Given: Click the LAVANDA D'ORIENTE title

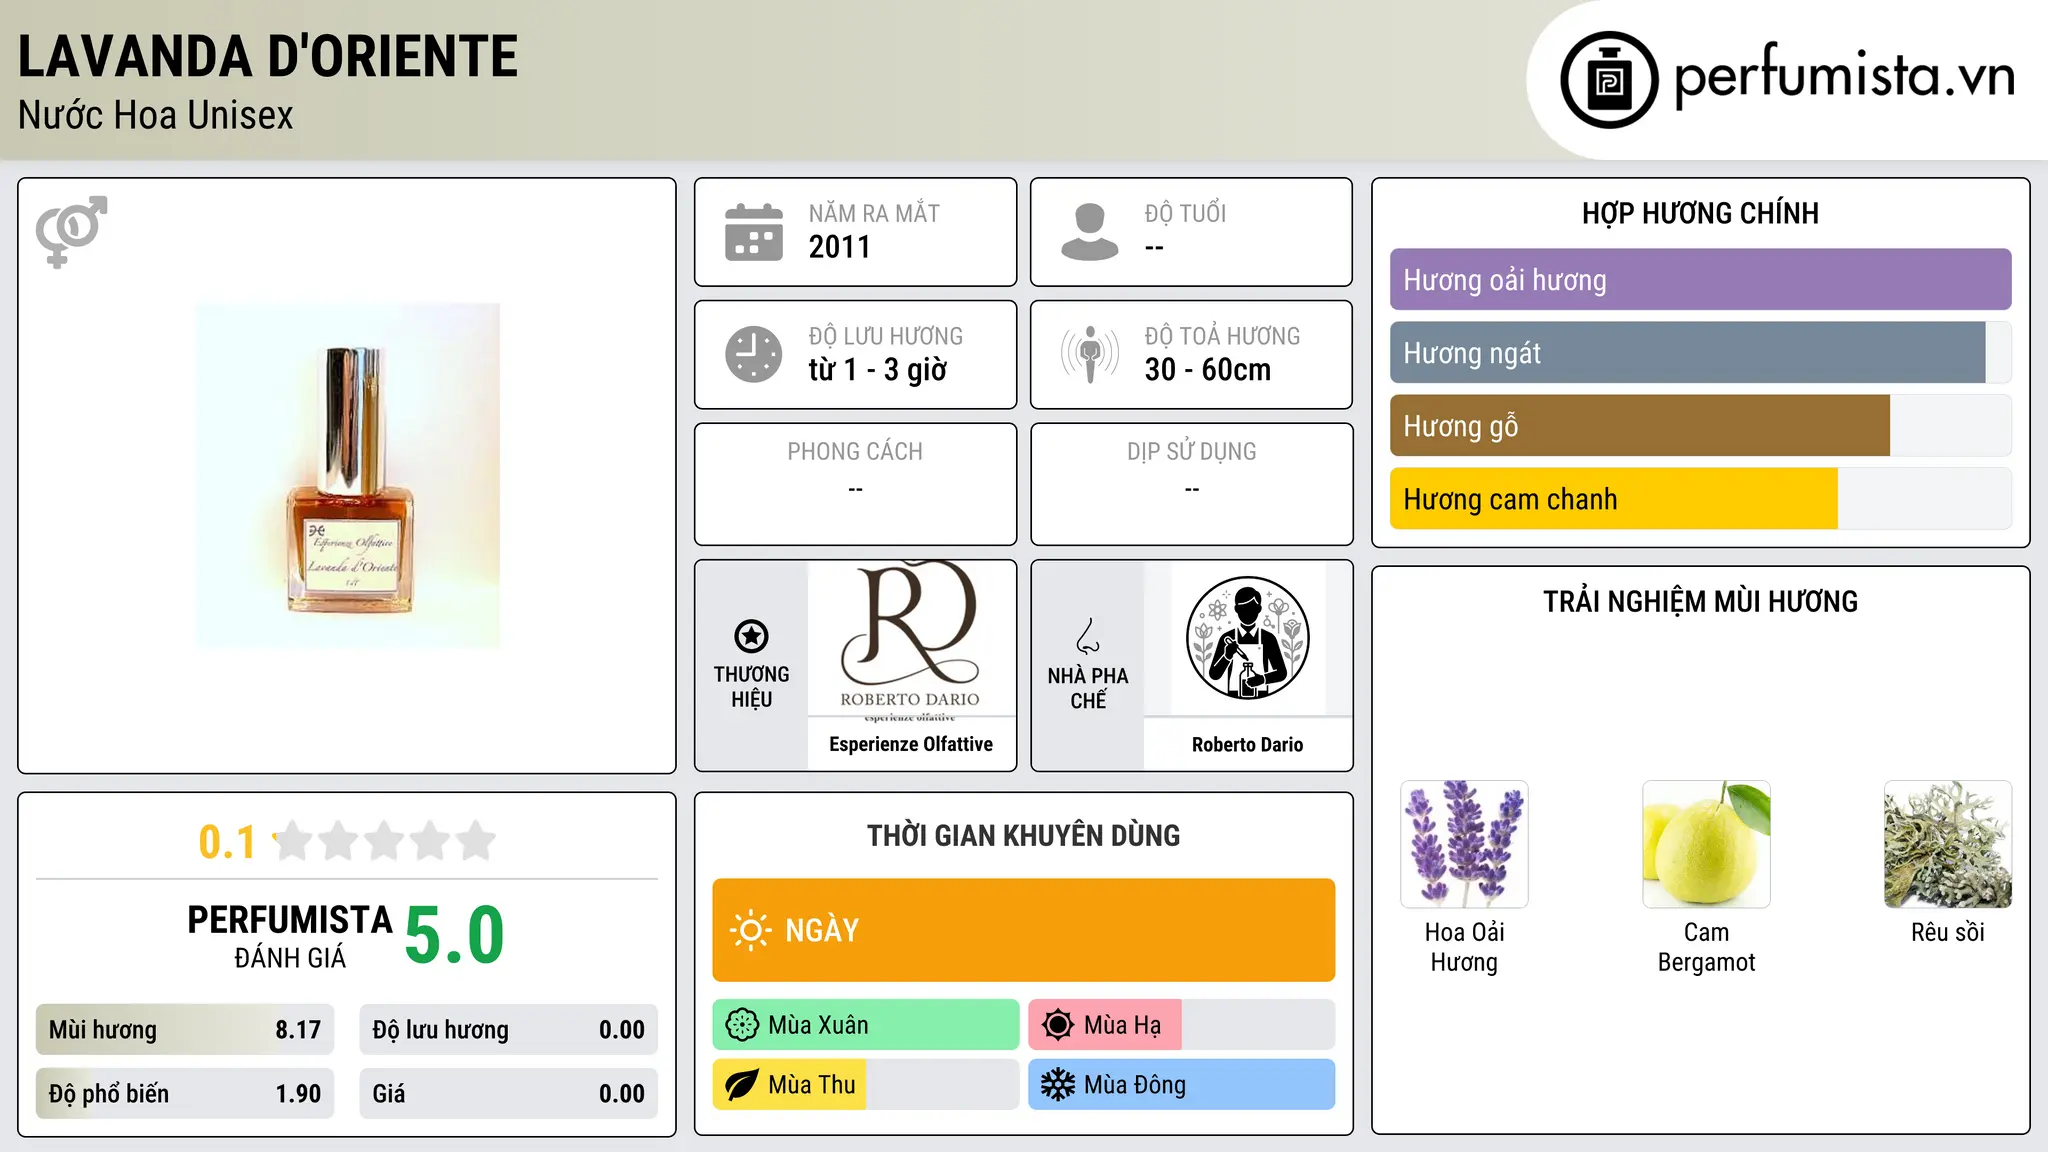Looking at the screenshot, I should point(268,56).
